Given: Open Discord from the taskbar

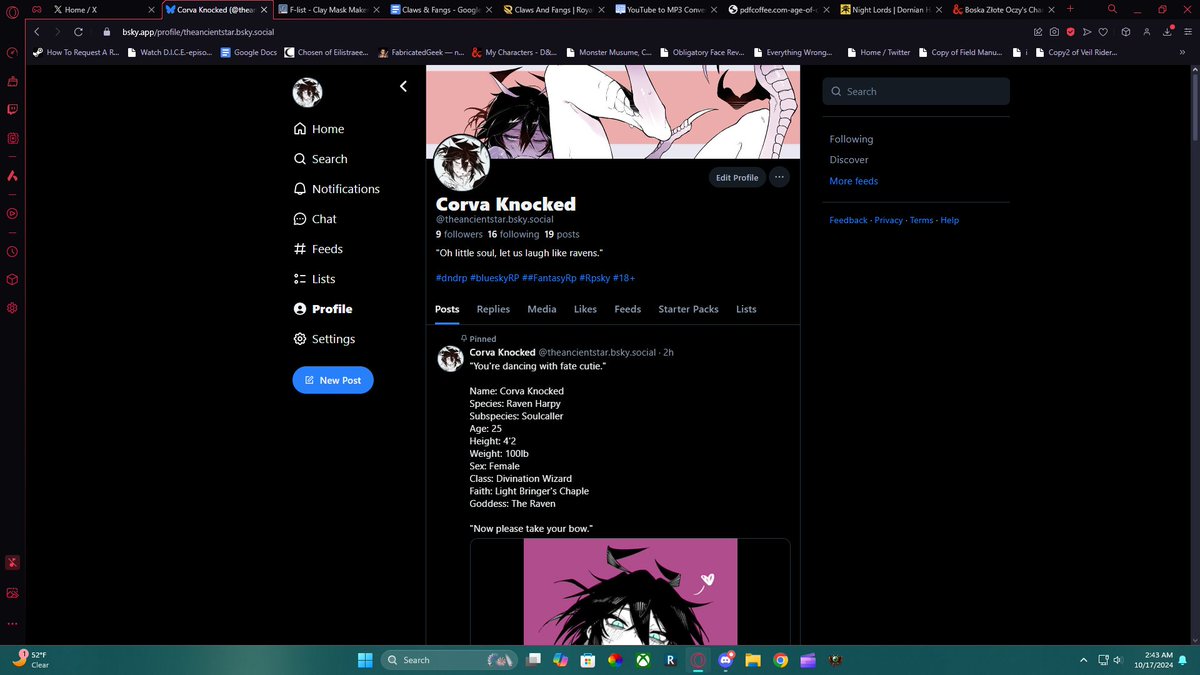Looking at the screenshot, I should pyautogui.click(x=726, y=660).
